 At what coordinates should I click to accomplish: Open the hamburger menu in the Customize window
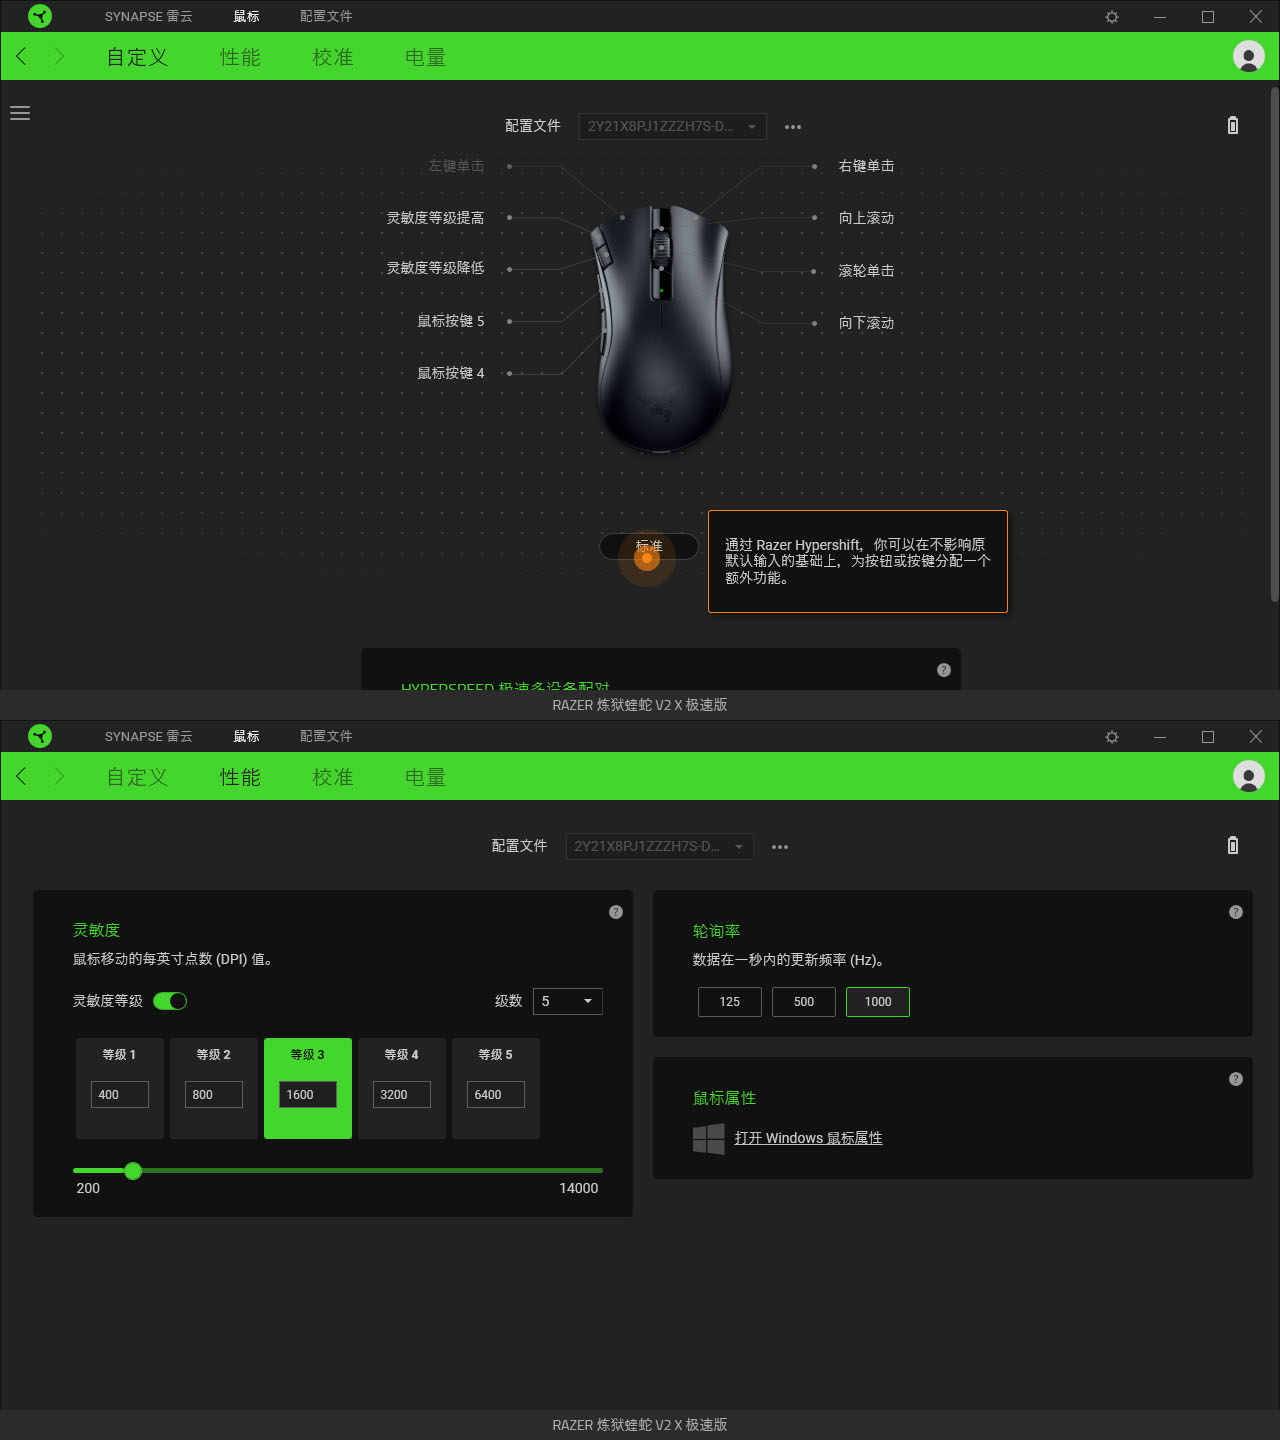pos(20,113)
